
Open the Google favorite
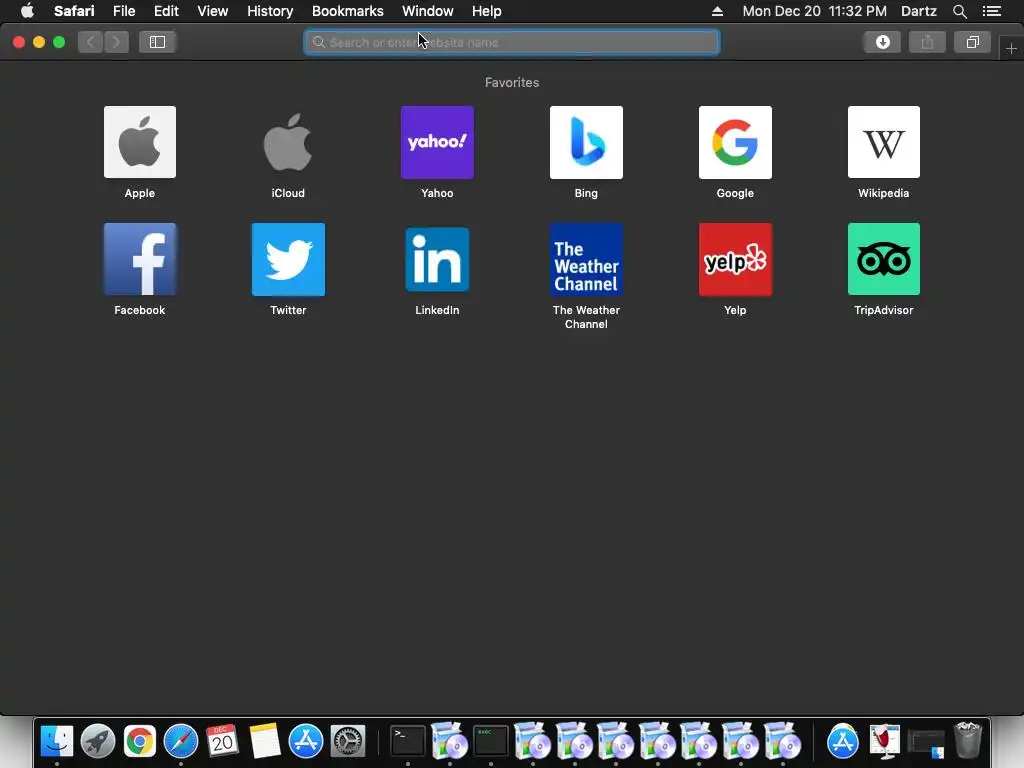click(735, 142)
